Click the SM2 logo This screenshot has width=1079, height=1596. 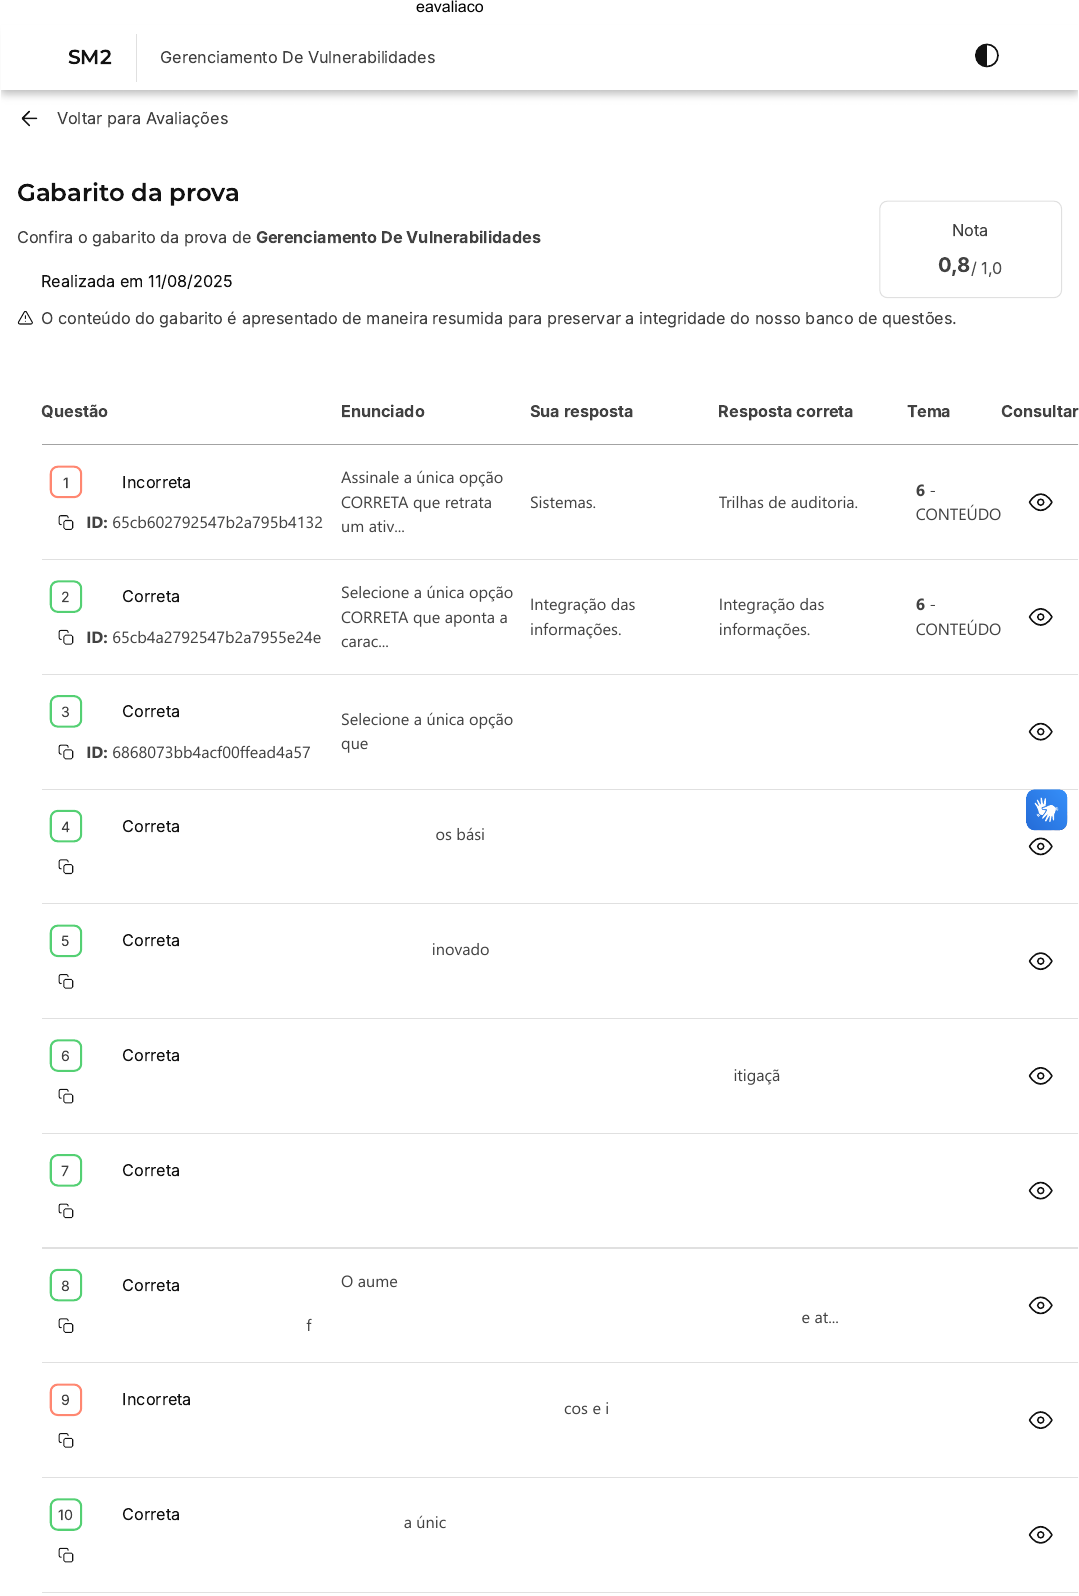[x=89, y=58]
